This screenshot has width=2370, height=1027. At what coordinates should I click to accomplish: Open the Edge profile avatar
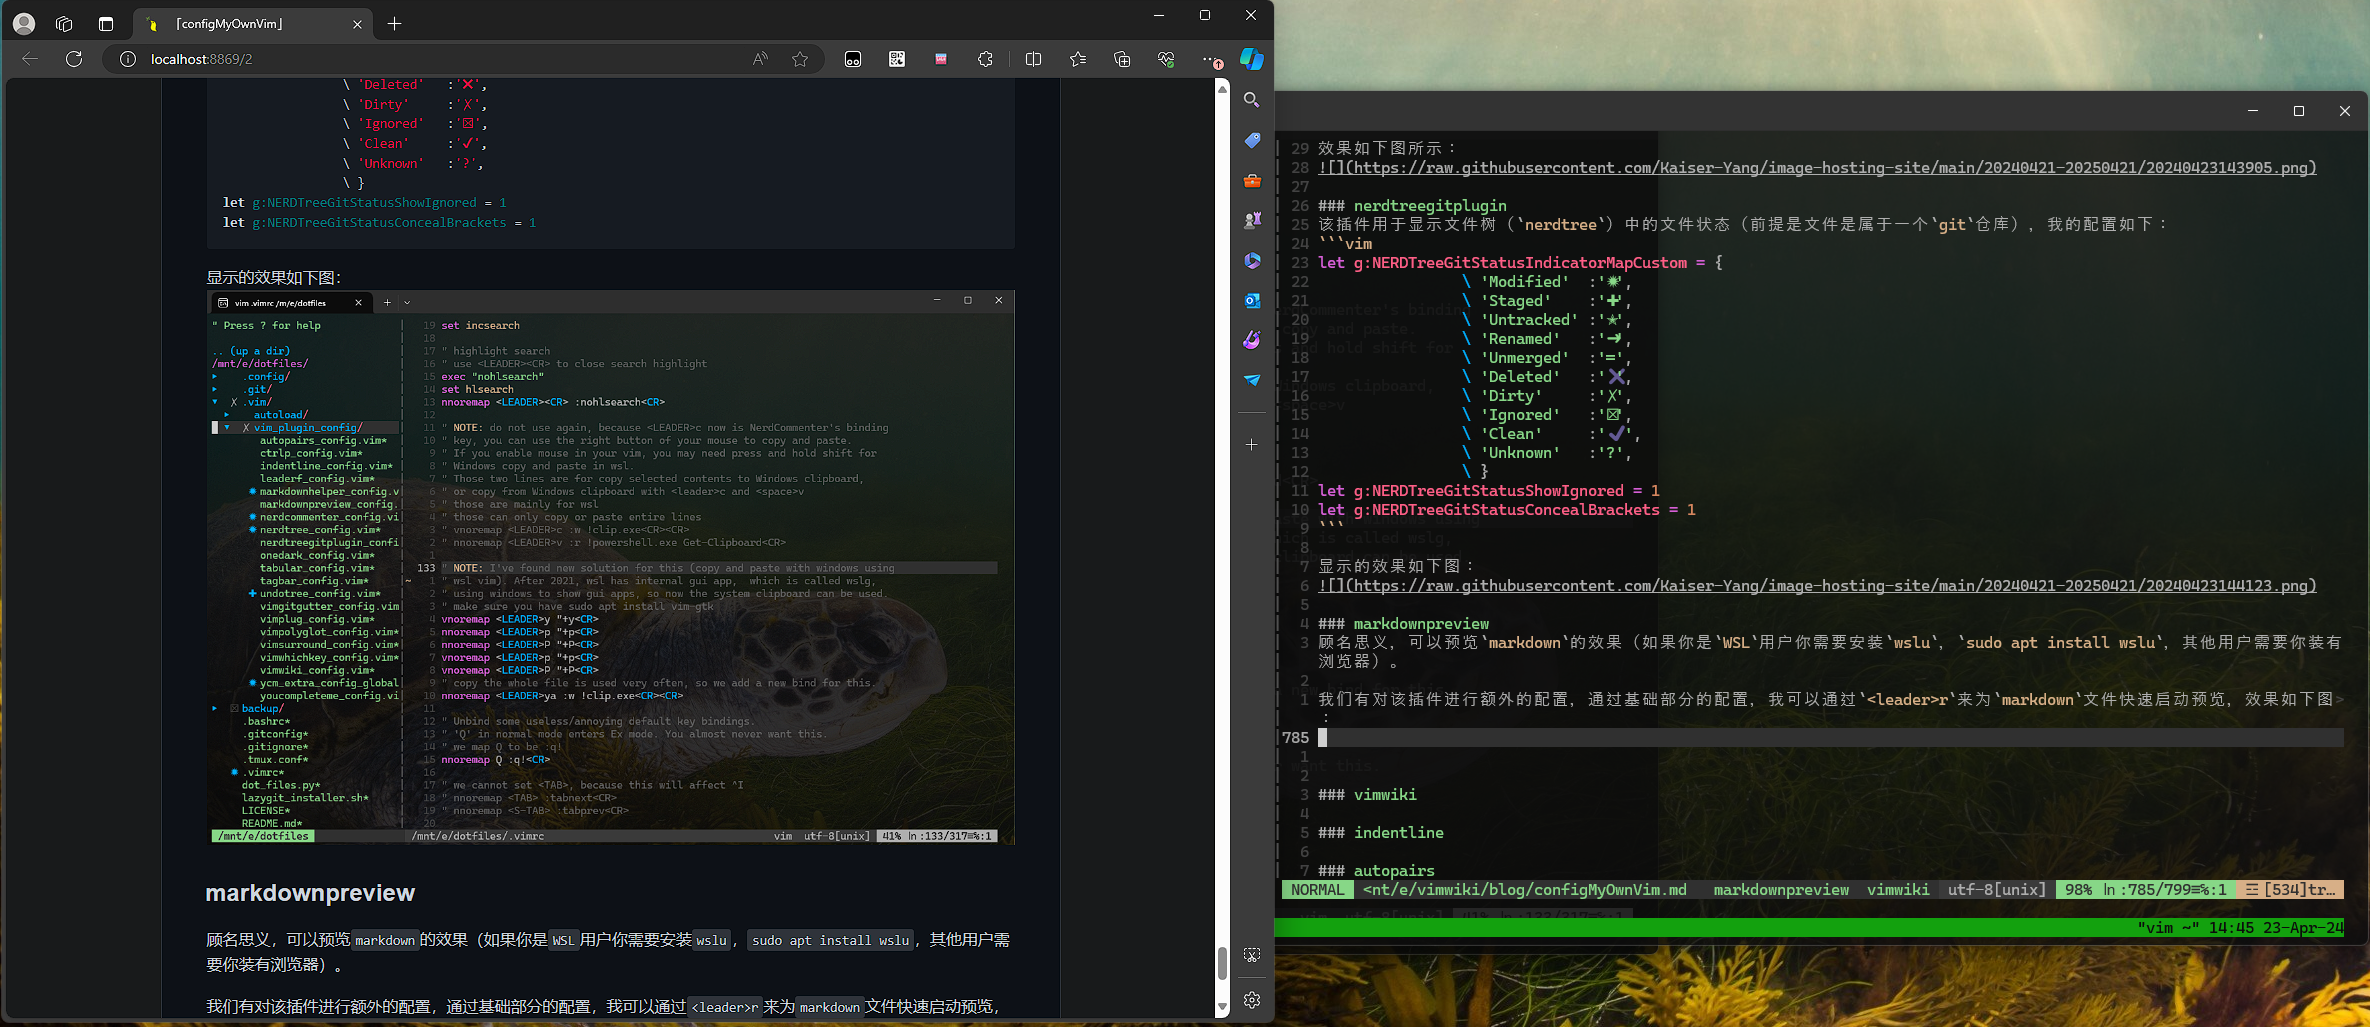pos(24,23)
